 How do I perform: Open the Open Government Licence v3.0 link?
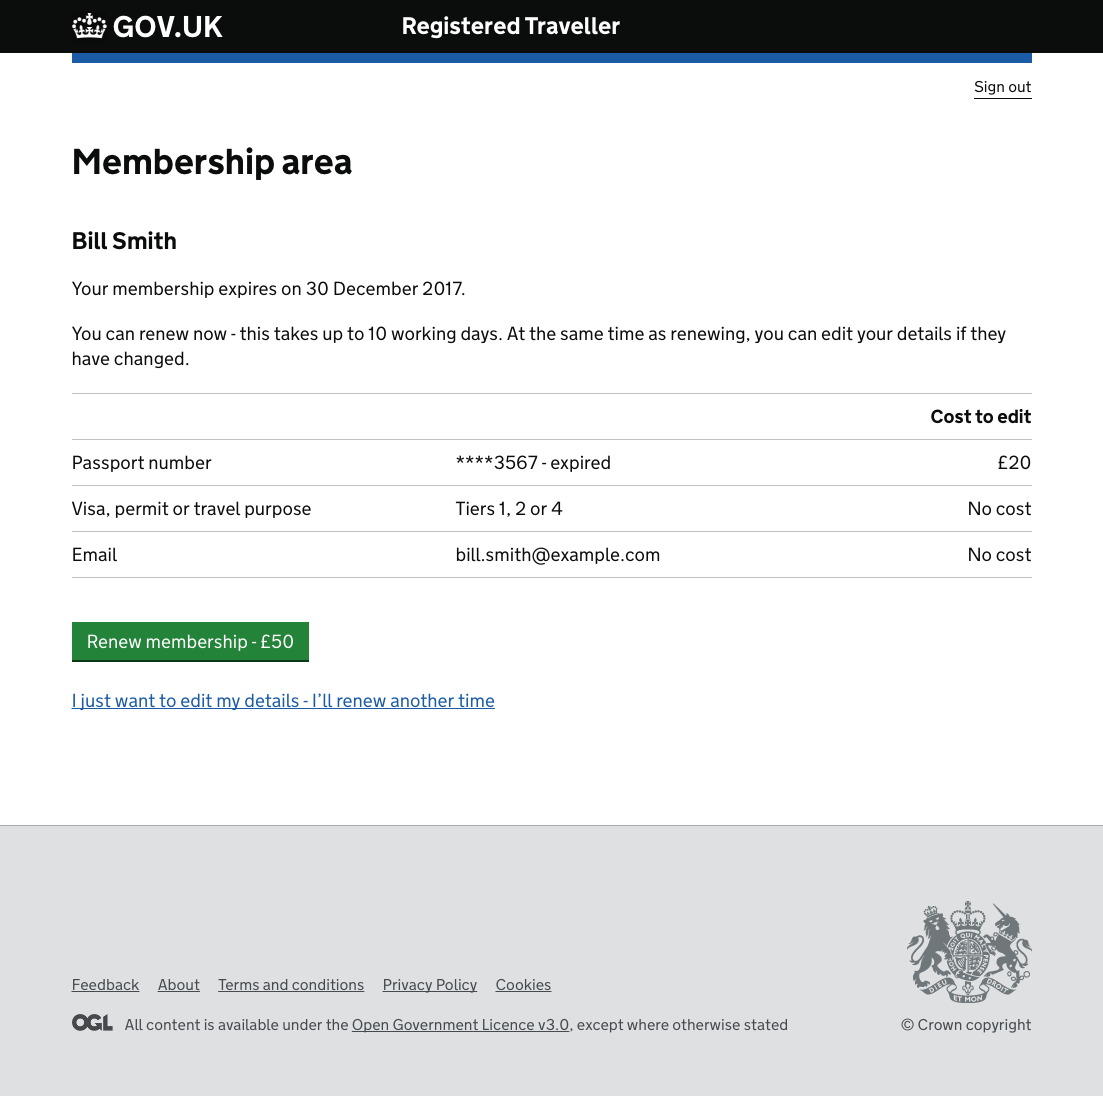460,1025
